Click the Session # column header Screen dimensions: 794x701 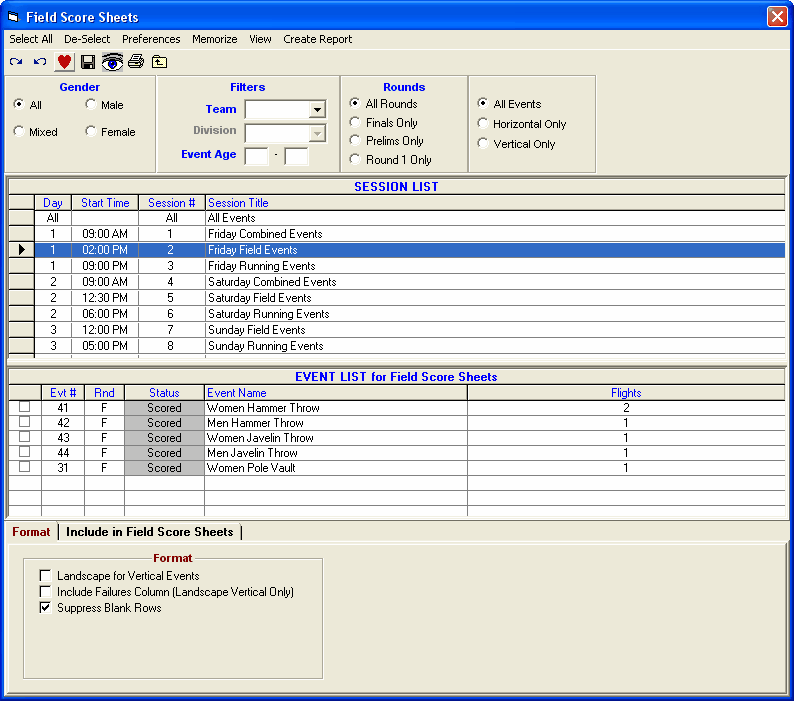(x=172, y=203)
